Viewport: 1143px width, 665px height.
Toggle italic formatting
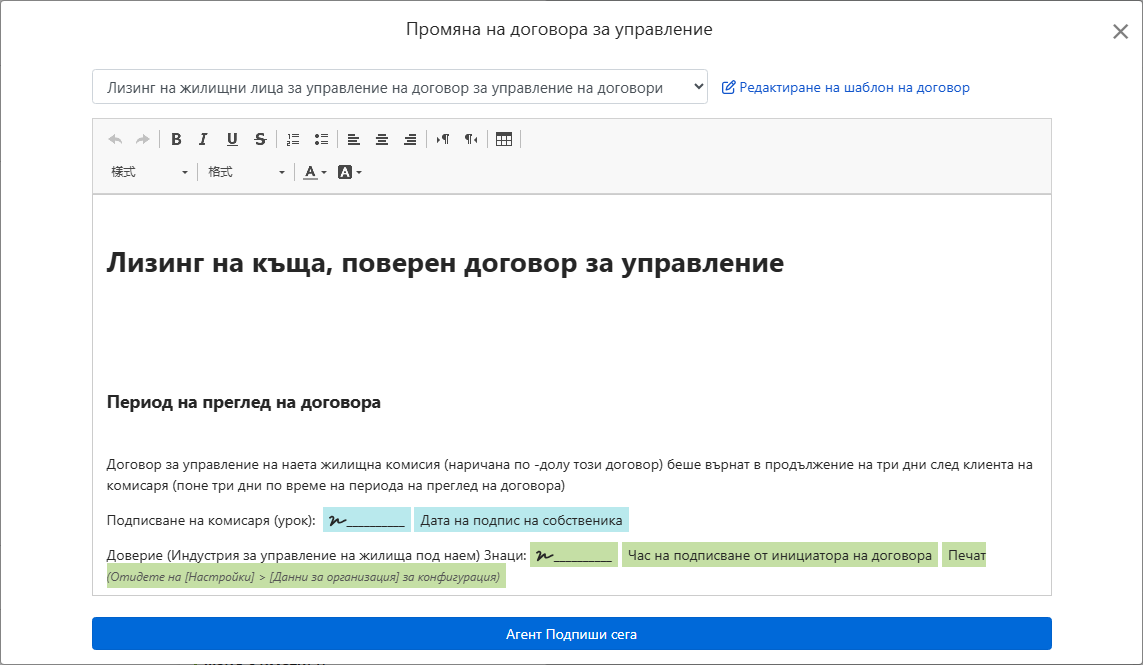[203, 139]
